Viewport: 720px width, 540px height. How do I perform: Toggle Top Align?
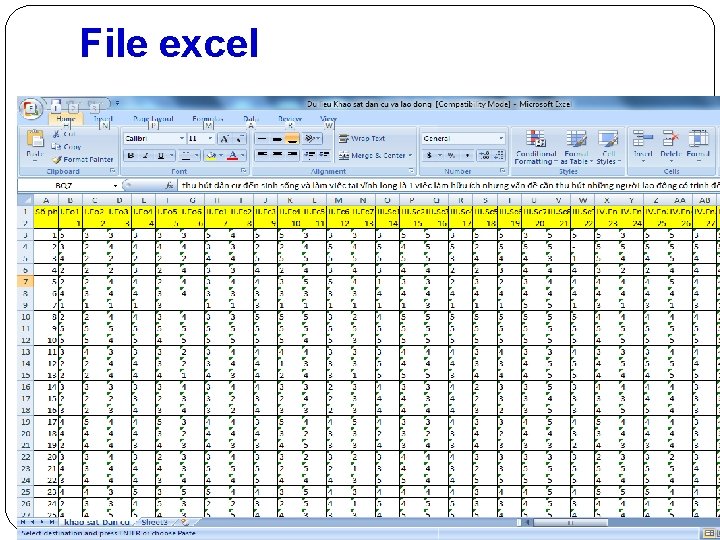click(x=262, y=139)
